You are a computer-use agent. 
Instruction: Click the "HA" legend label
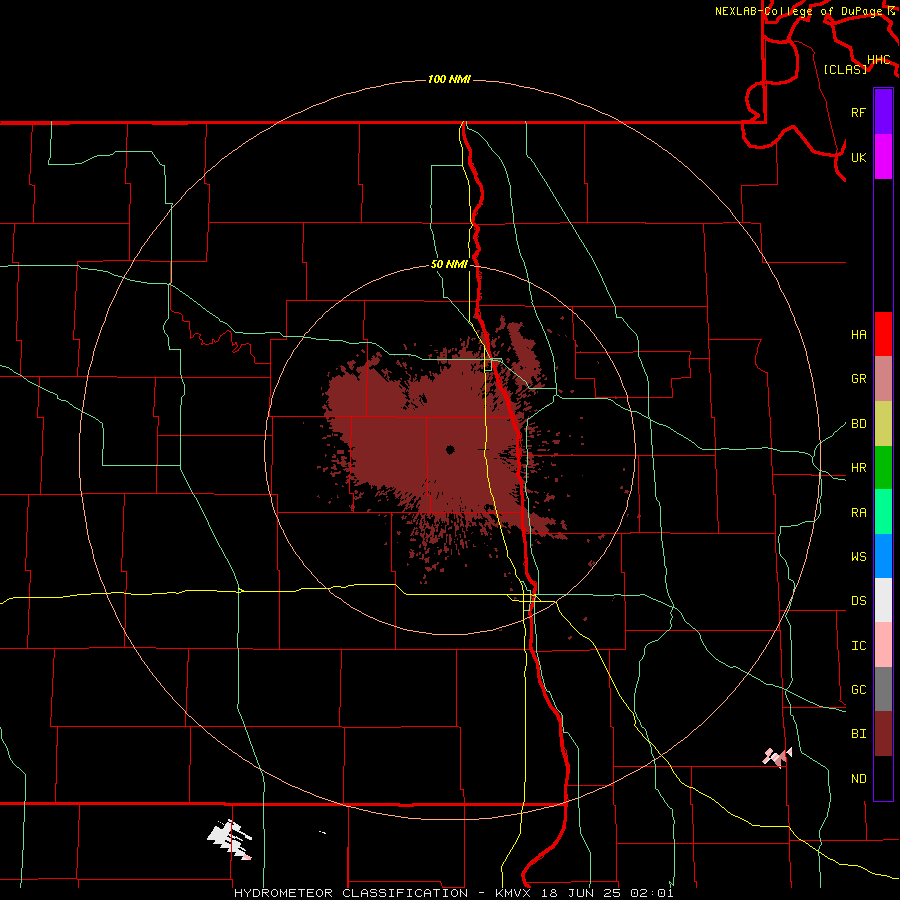[858, 334]
